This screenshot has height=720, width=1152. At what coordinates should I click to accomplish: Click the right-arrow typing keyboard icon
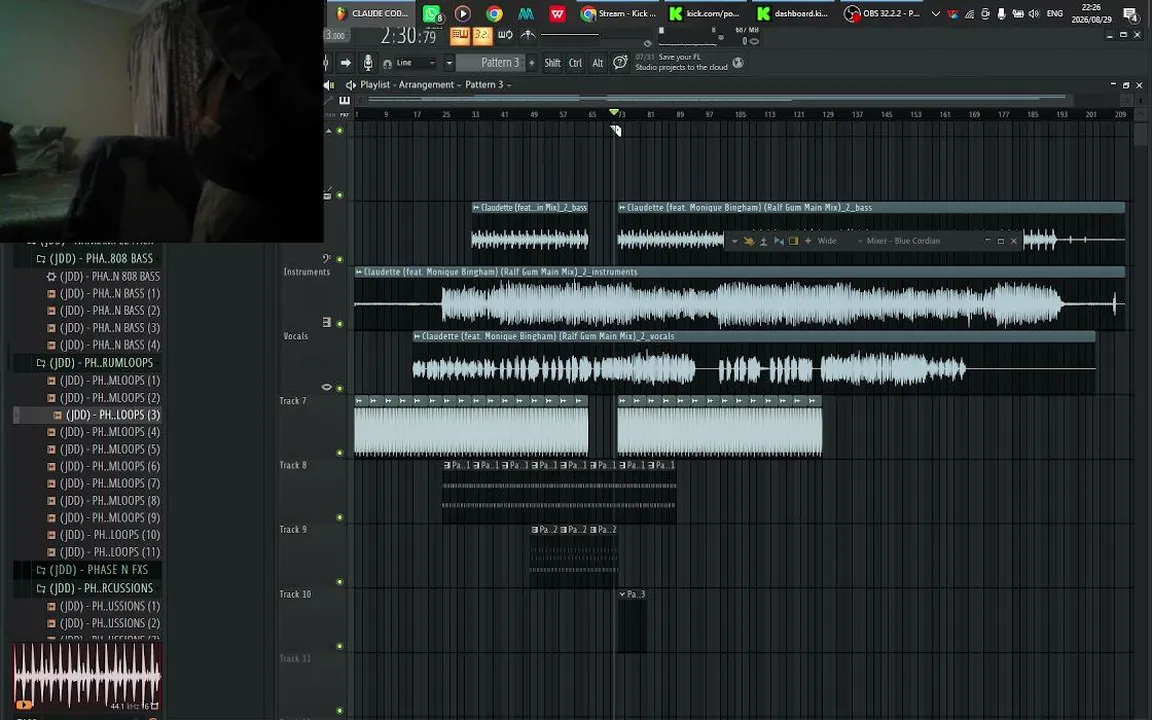[345, 62]
